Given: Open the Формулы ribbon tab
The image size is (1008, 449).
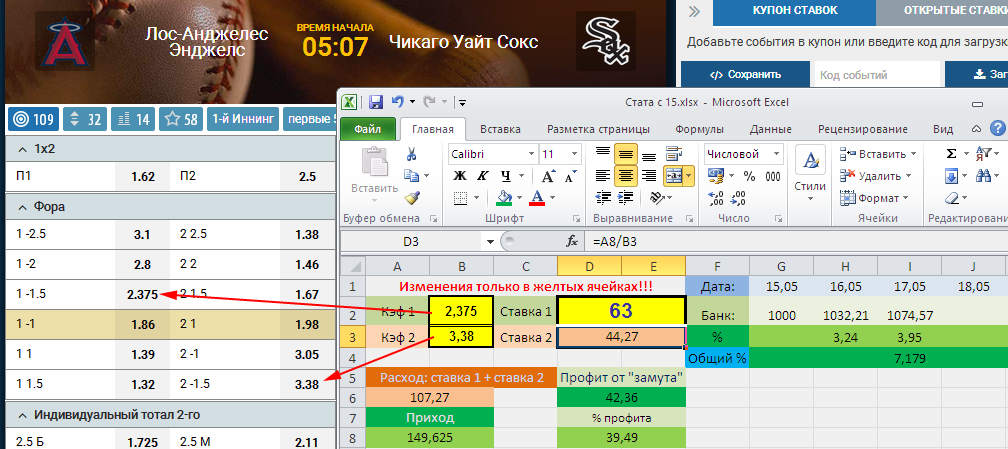Looking at the screenshot, I should [698, 129].
